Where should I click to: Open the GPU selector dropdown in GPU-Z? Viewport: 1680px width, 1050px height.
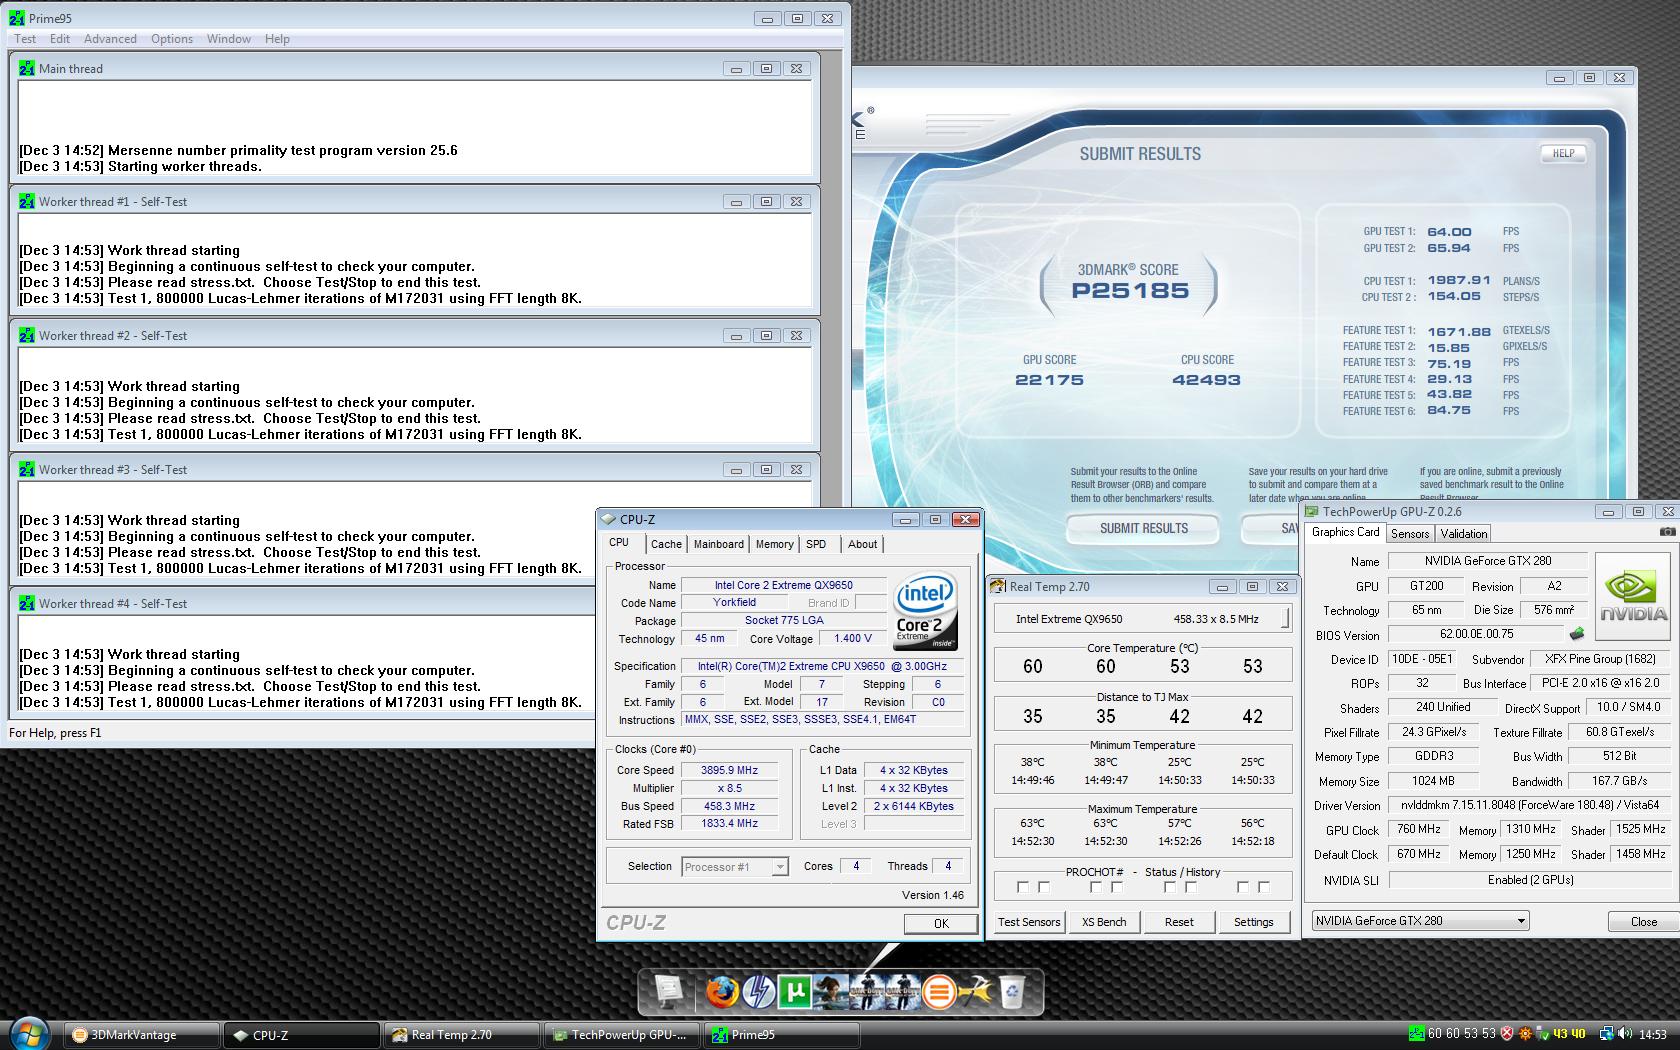pos(1420,921)
